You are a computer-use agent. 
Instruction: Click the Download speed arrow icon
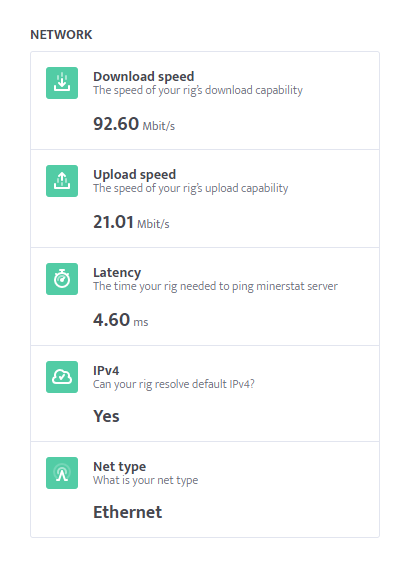point(62,83)
